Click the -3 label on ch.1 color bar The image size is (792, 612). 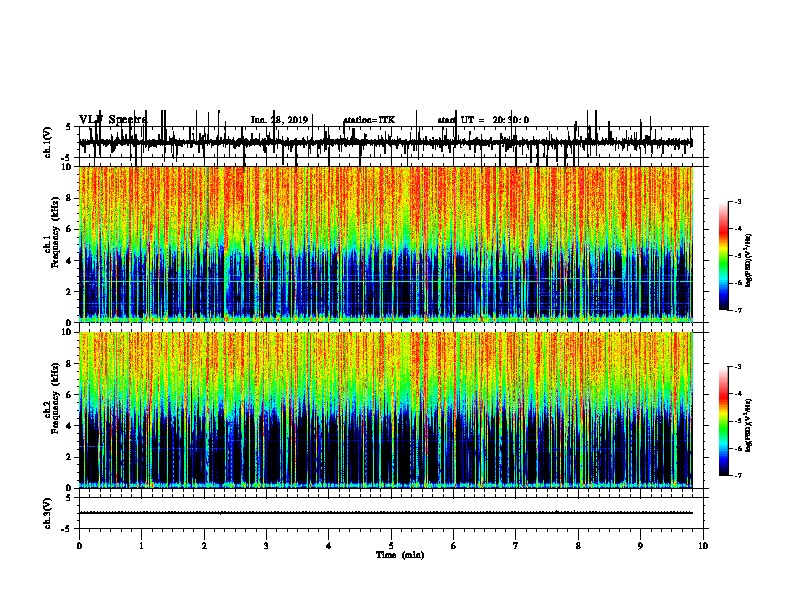[x=737, y=201]
